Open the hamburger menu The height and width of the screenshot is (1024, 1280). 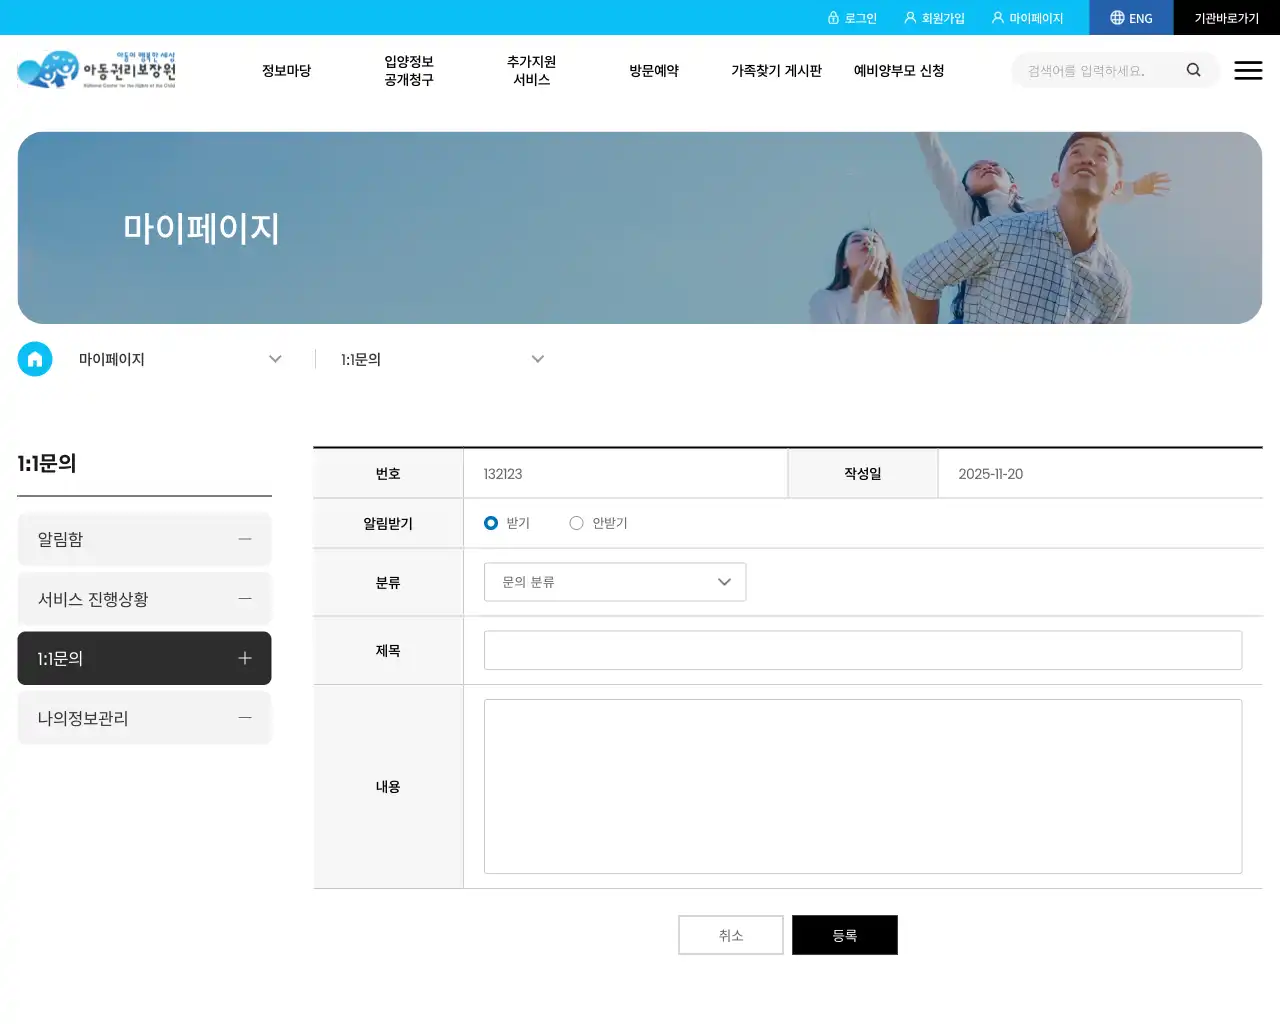(1248, 70)
